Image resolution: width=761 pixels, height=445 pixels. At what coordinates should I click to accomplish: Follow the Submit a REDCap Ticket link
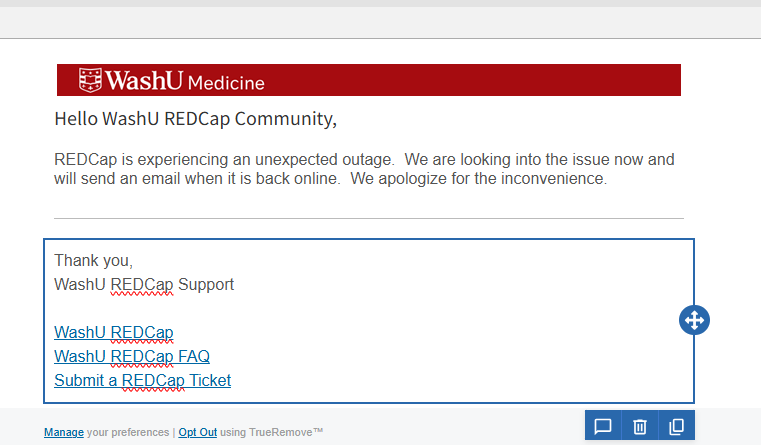tap(143, 380)
